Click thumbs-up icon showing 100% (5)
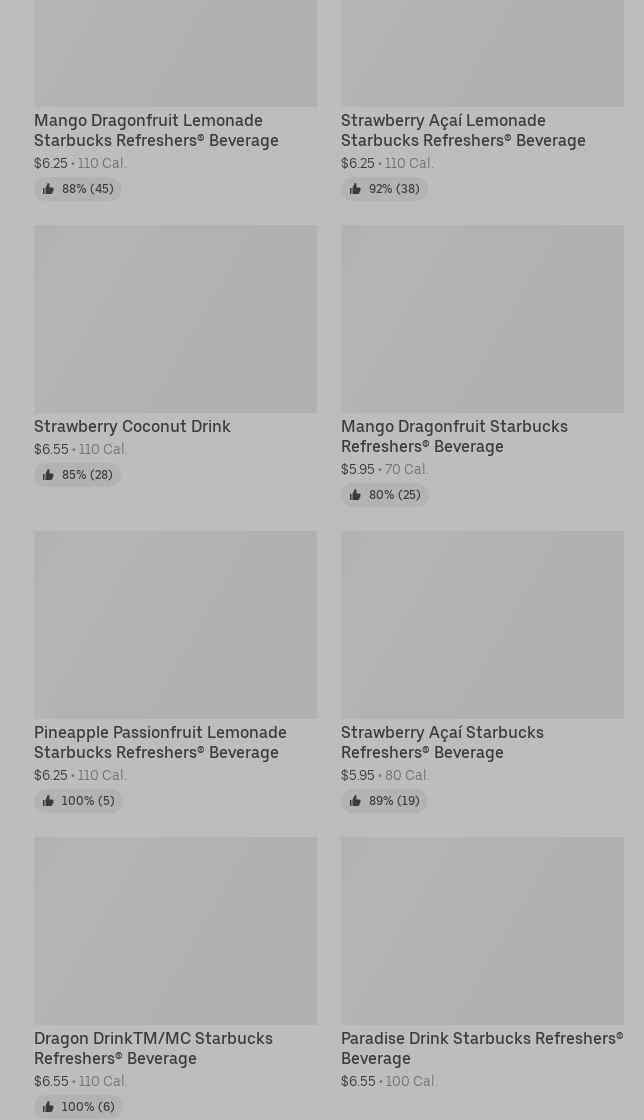Screen dimensions: 644x1120 pos(48,801)
